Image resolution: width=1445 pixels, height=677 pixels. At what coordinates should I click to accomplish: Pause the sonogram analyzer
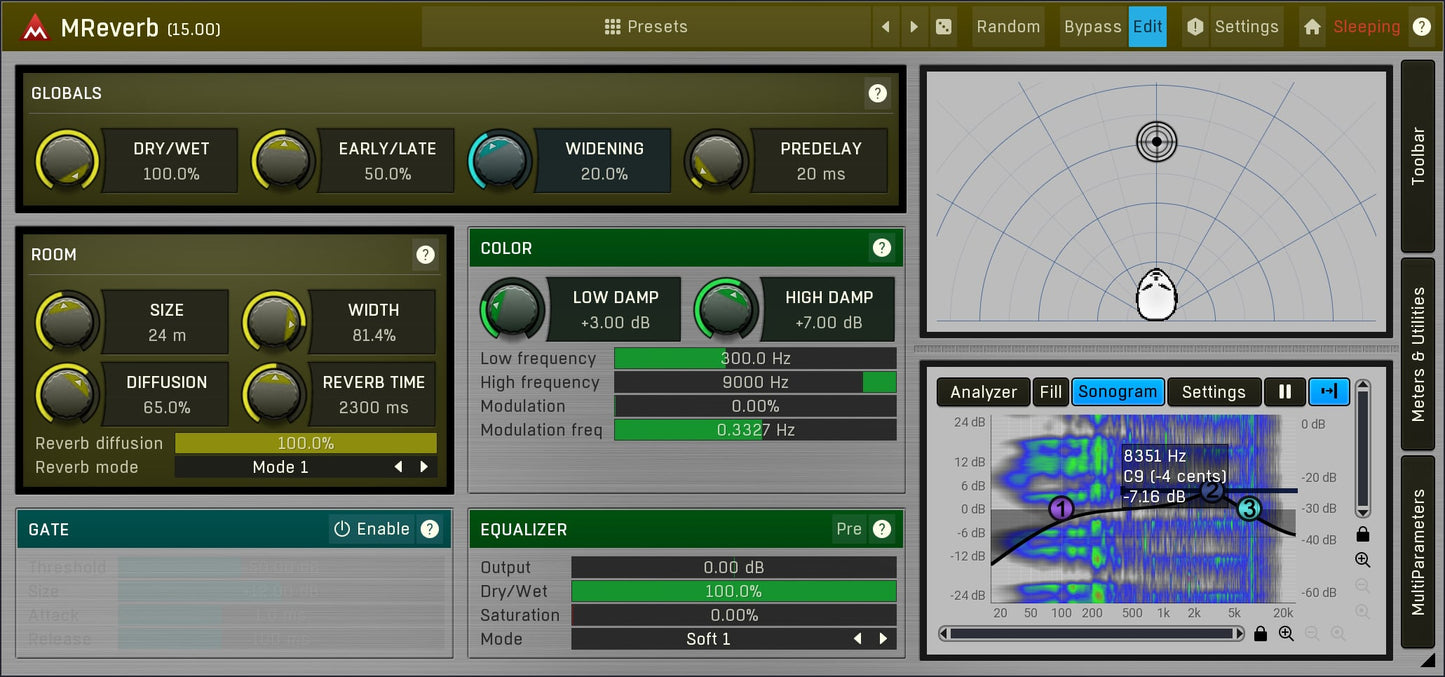coord(1285,392)
